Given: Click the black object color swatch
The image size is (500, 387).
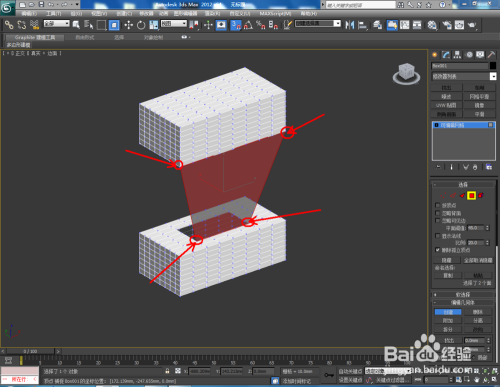Looking at the screenshot, I should 493,66.
